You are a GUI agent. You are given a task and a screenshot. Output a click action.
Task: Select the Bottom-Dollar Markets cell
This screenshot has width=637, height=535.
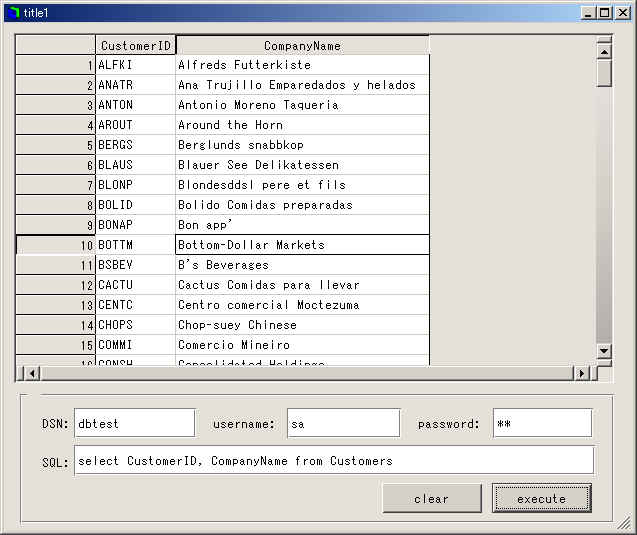click(302, 245)
